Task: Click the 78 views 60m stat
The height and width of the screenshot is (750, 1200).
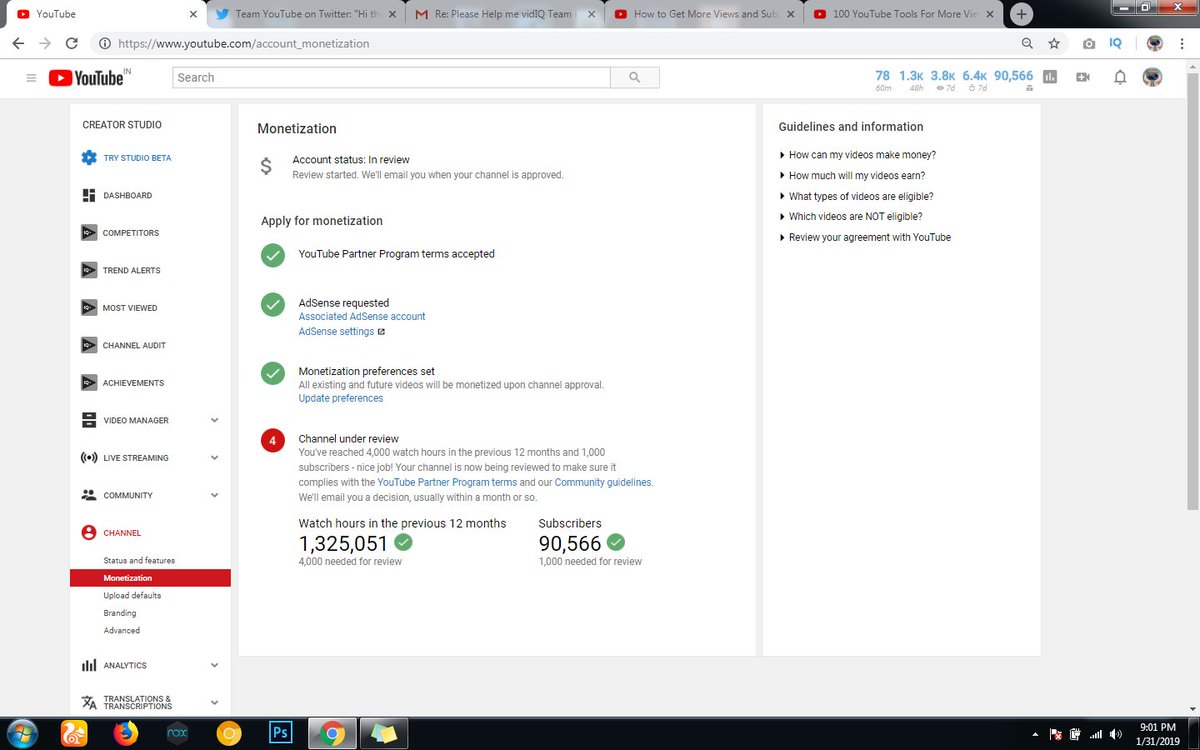Action: coord(882,80)
